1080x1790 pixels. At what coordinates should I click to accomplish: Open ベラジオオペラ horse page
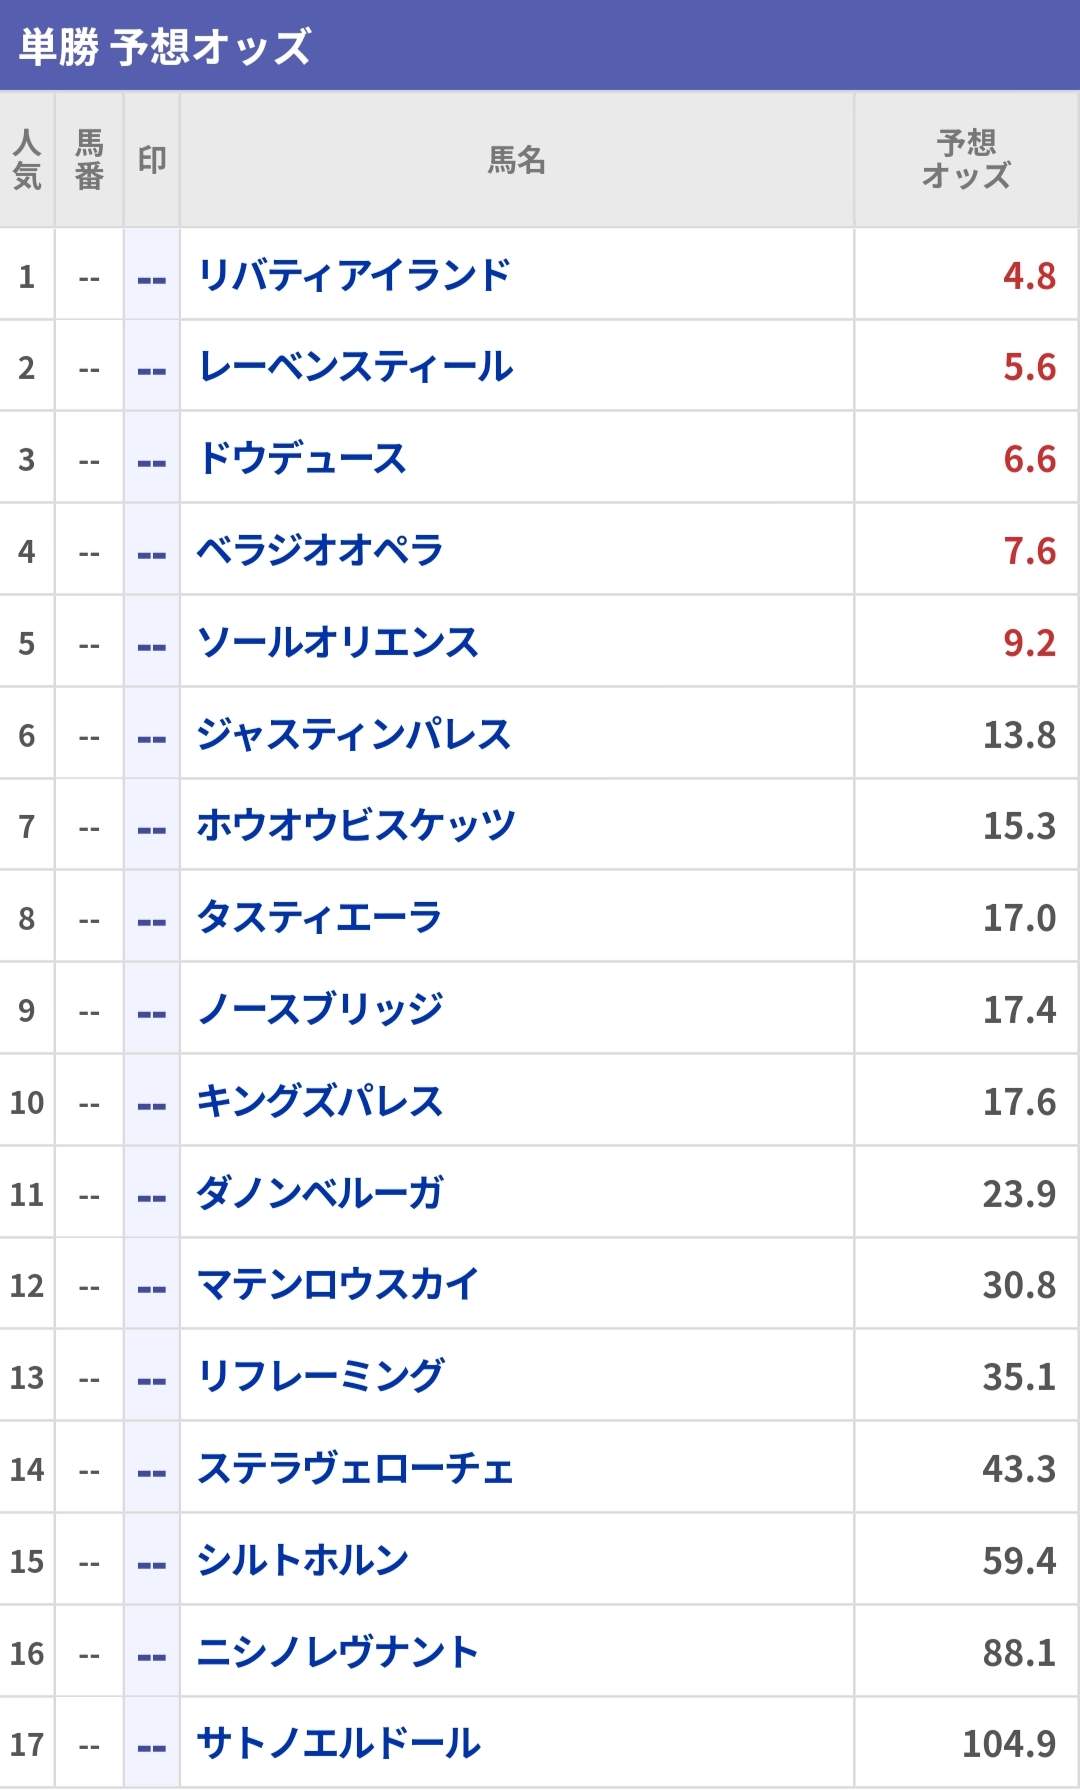(320, 551)
